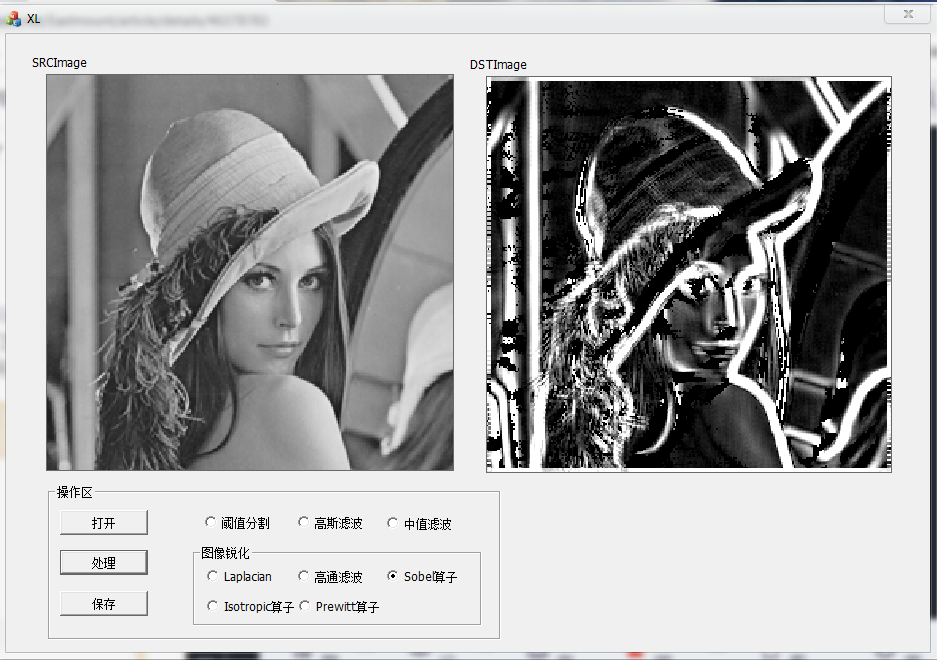Click the 打开 button to open an image
The image size is (937, 660).
(x=103, y=522)
